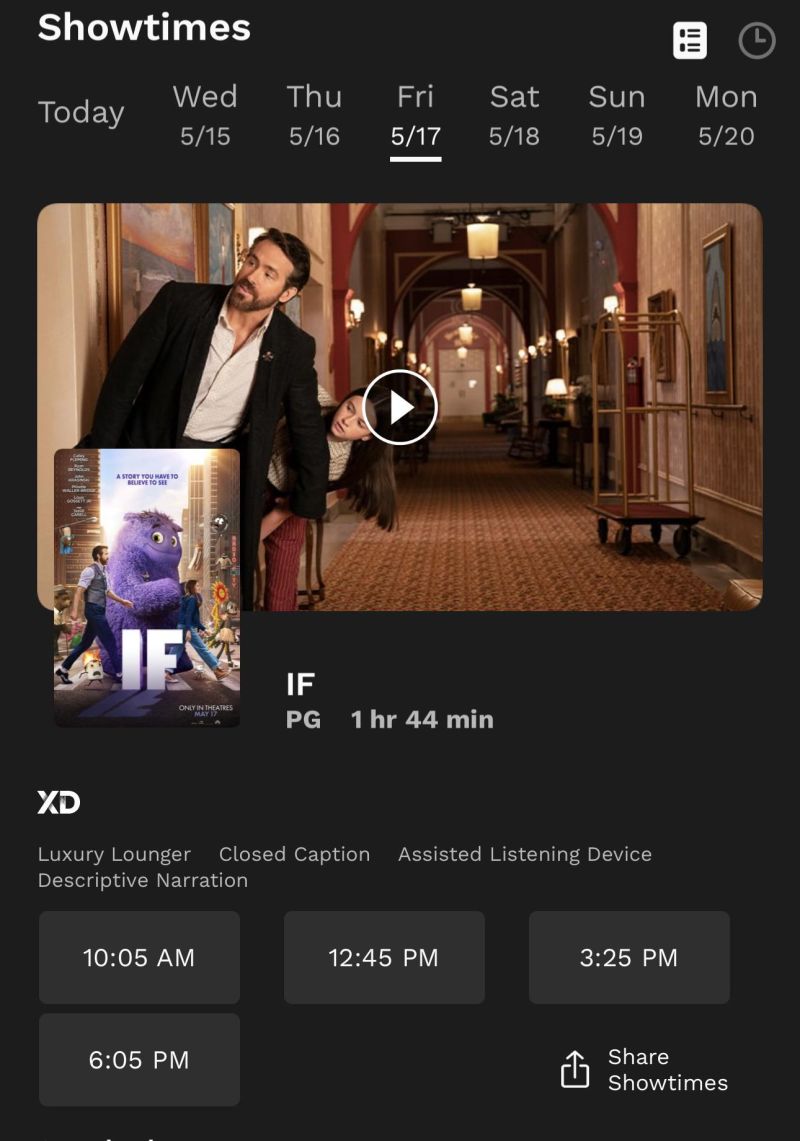The width and height of the screenshot is (800, 1141).
Task: Choose the 6:05 PM showtime
Action: tap(139, 1060)
